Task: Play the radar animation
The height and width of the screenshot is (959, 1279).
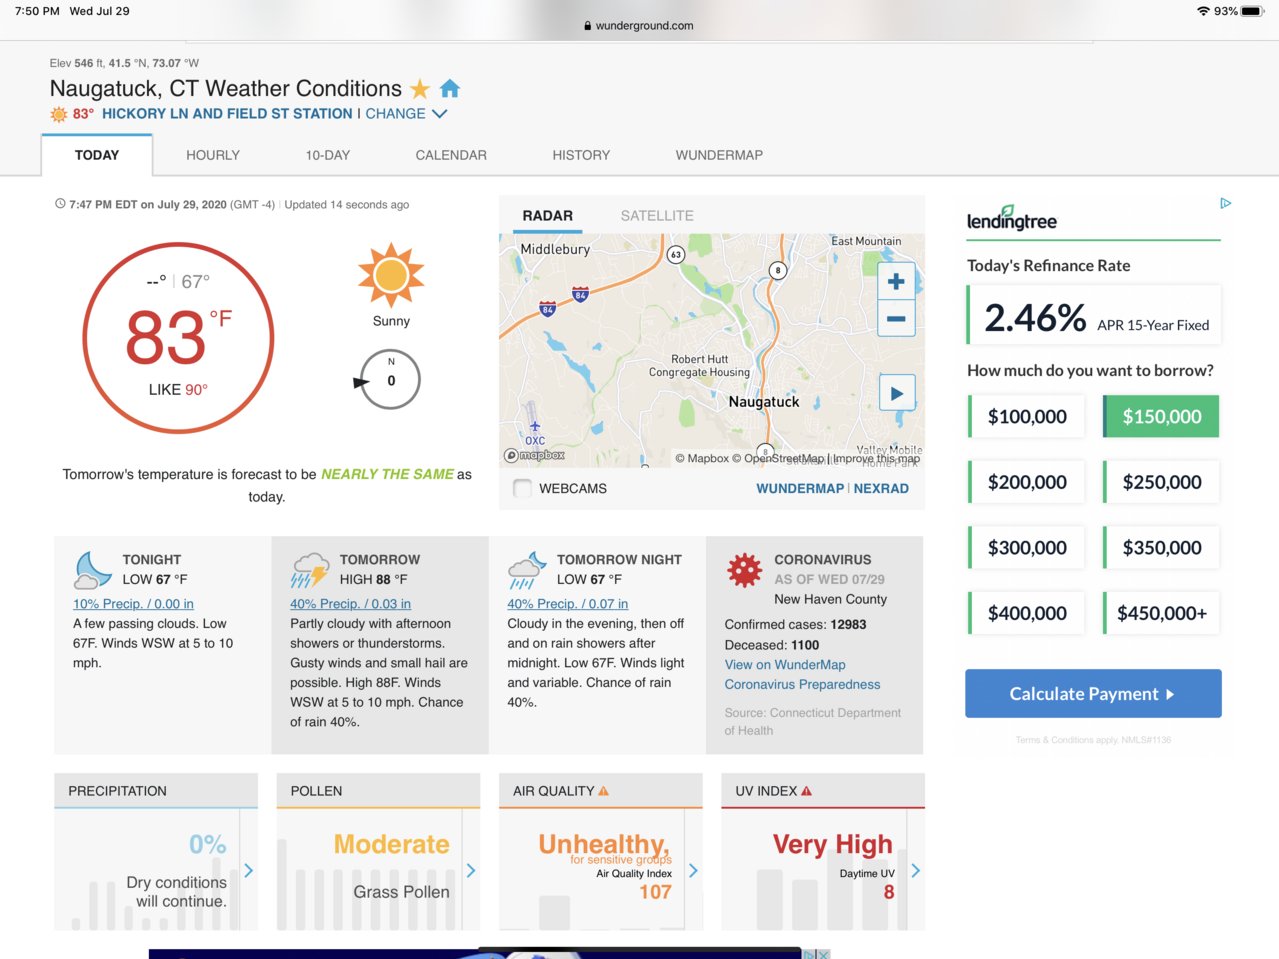Action: pos(897,394)
